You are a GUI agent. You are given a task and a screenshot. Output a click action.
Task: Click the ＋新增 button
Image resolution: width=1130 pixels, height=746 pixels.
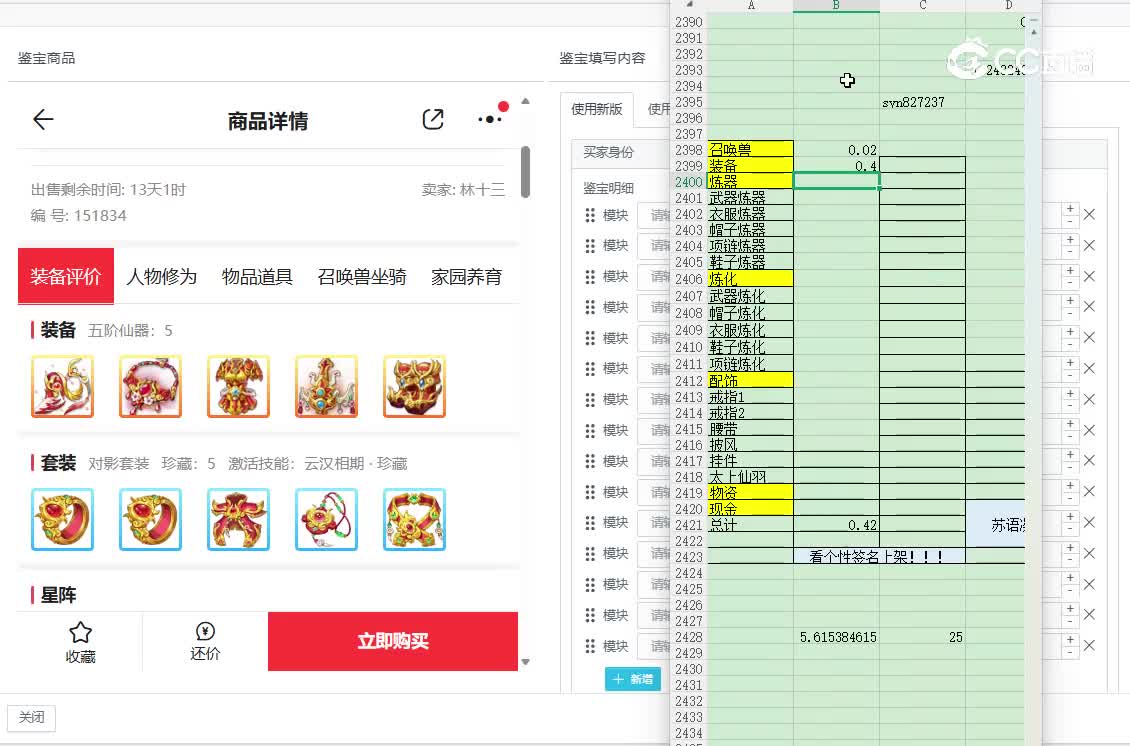point(633,679)
